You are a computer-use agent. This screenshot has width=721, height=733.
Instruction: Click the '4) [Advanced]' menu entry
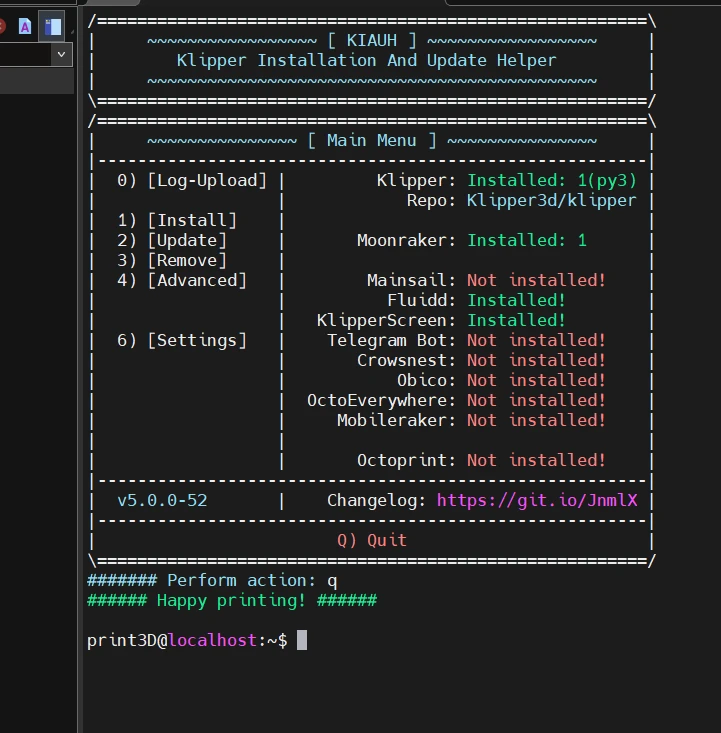tap(182, 280)
